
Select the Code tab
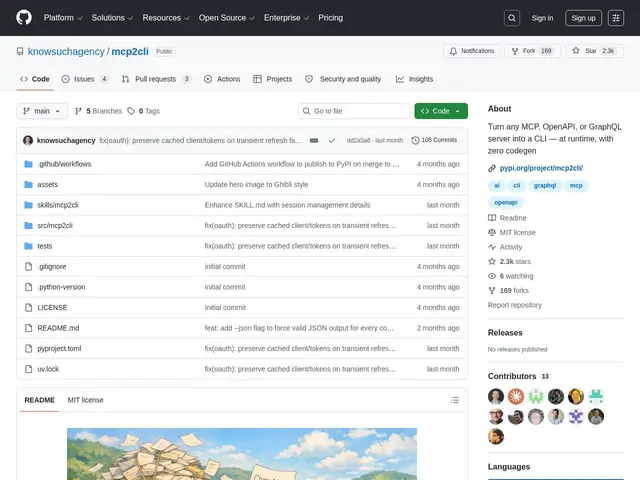pos(35,79)
